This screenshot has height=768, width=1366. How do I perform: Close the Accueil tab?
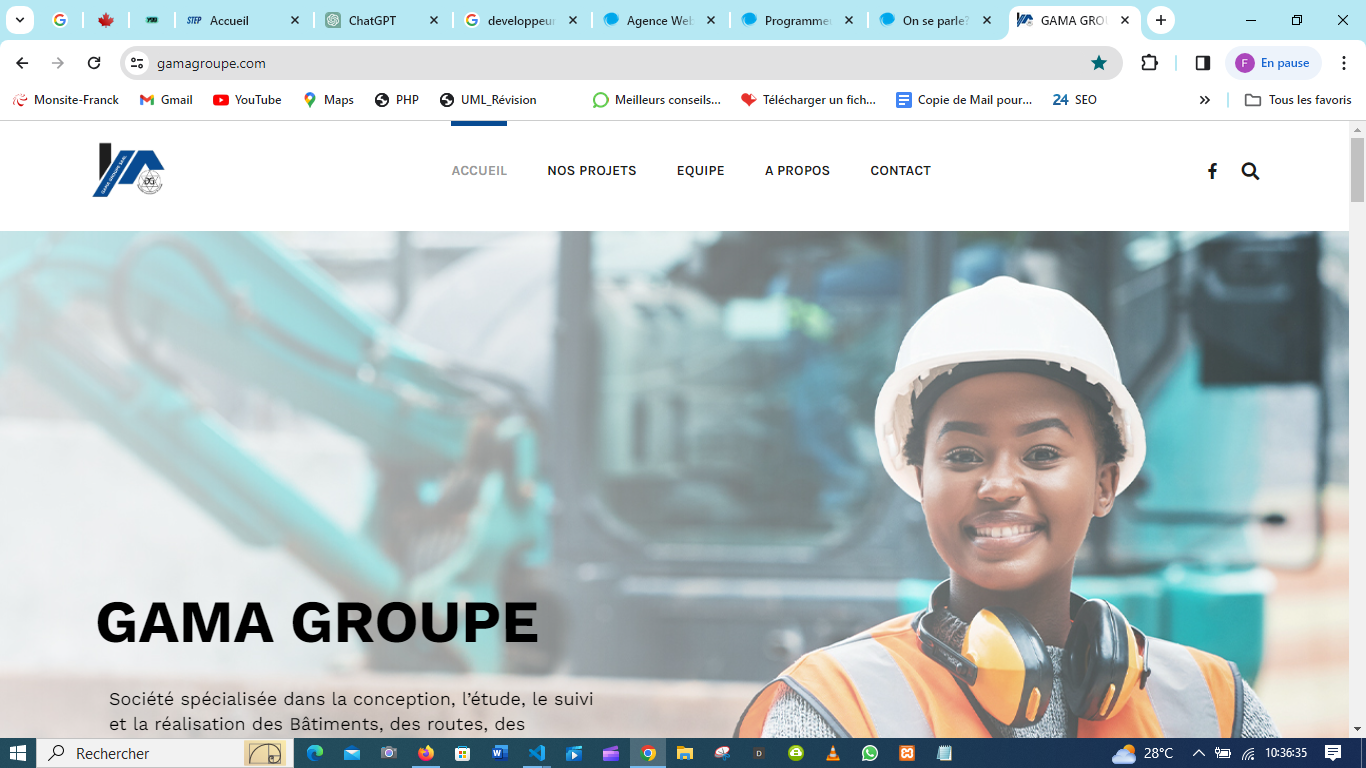(295, 20)
